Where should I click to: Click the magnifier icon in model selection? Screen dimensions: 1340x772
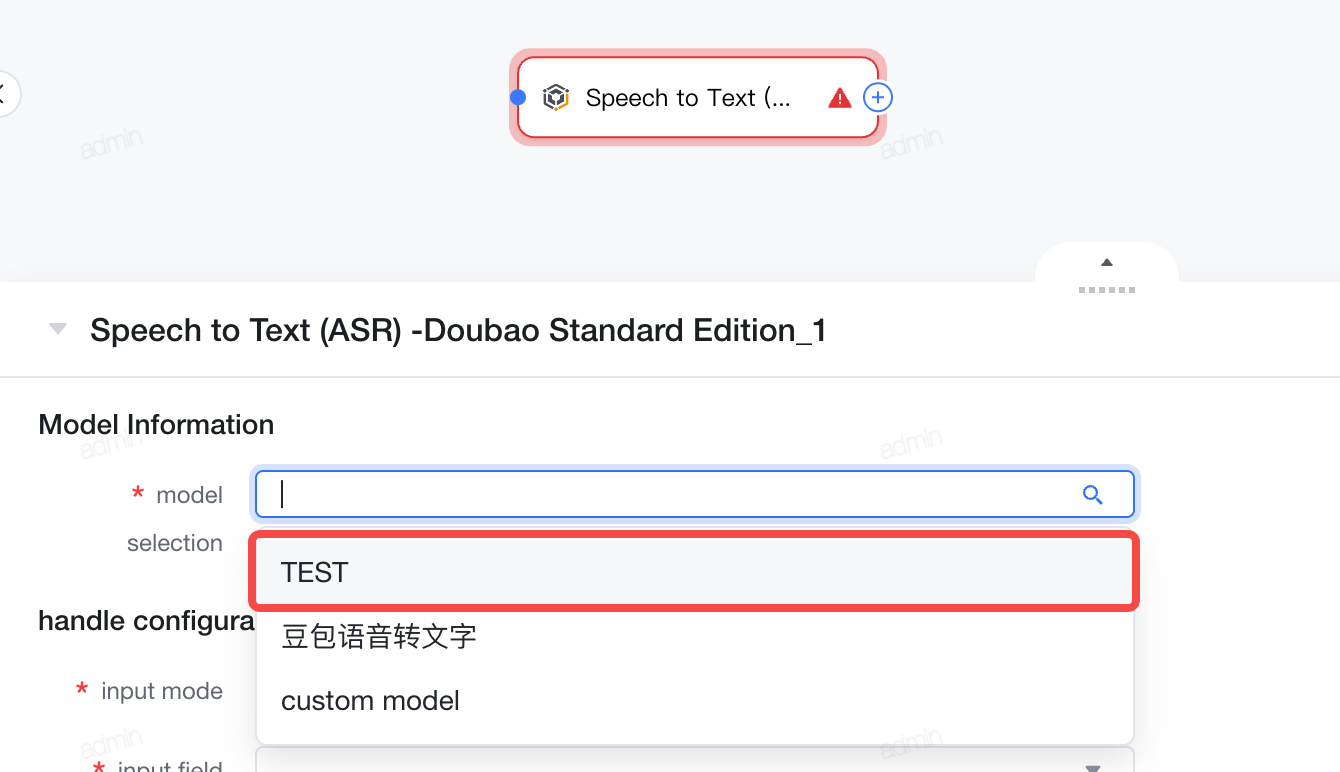(x=1093, y=494)
